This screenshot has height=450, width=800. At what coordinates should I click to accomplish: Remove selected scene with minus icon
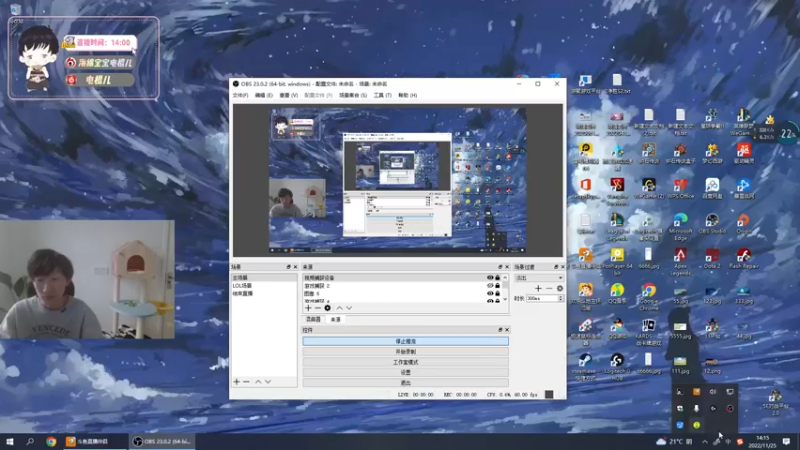246,382
